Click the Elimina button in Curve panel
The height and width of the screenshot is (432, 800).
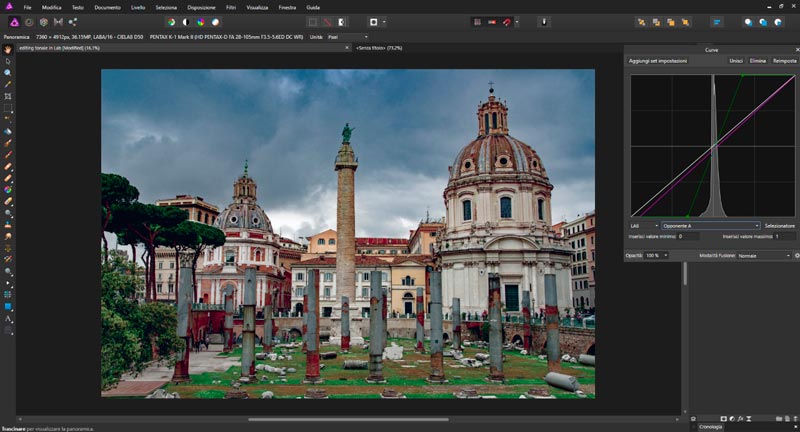pos(758,61)
